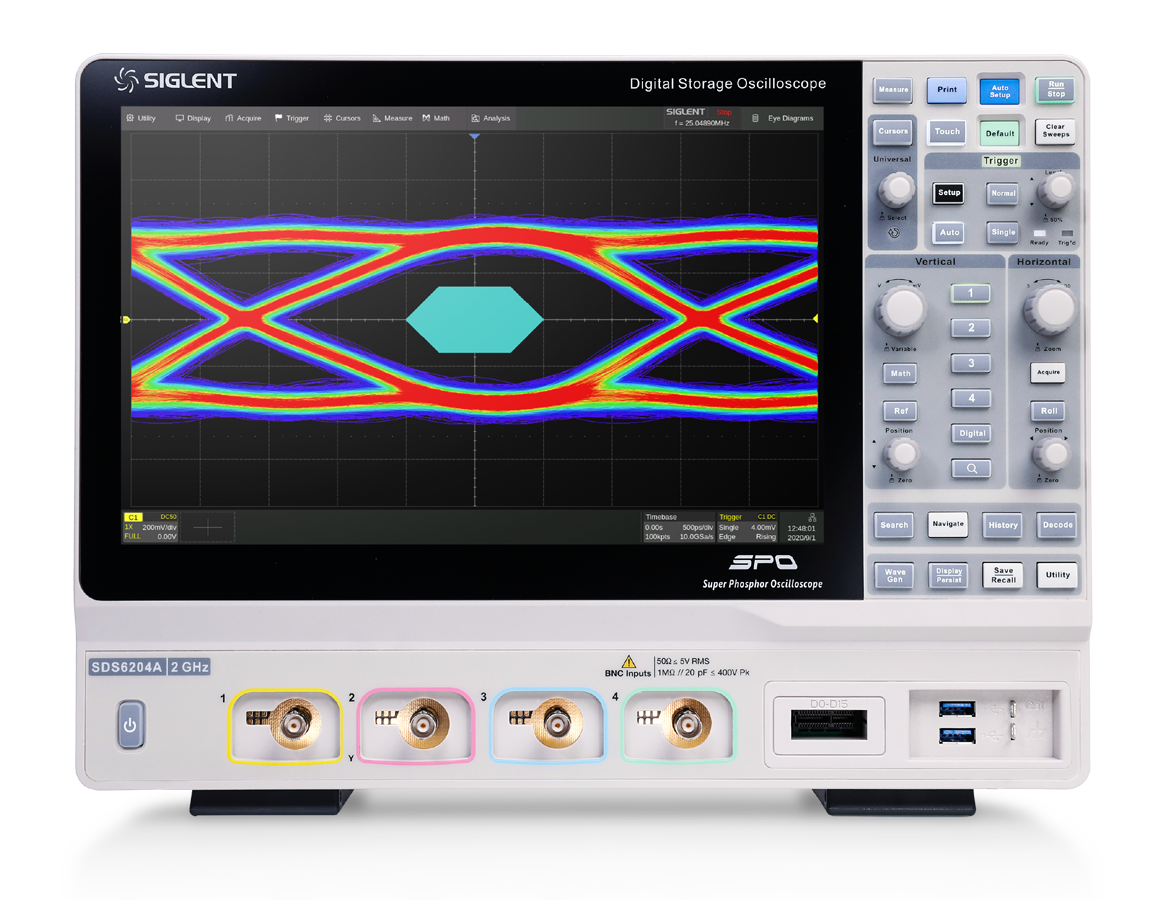Tap the cyan hexagon eye mask
This screenshot has height=900, width=1154.
[x=475, y=319]
